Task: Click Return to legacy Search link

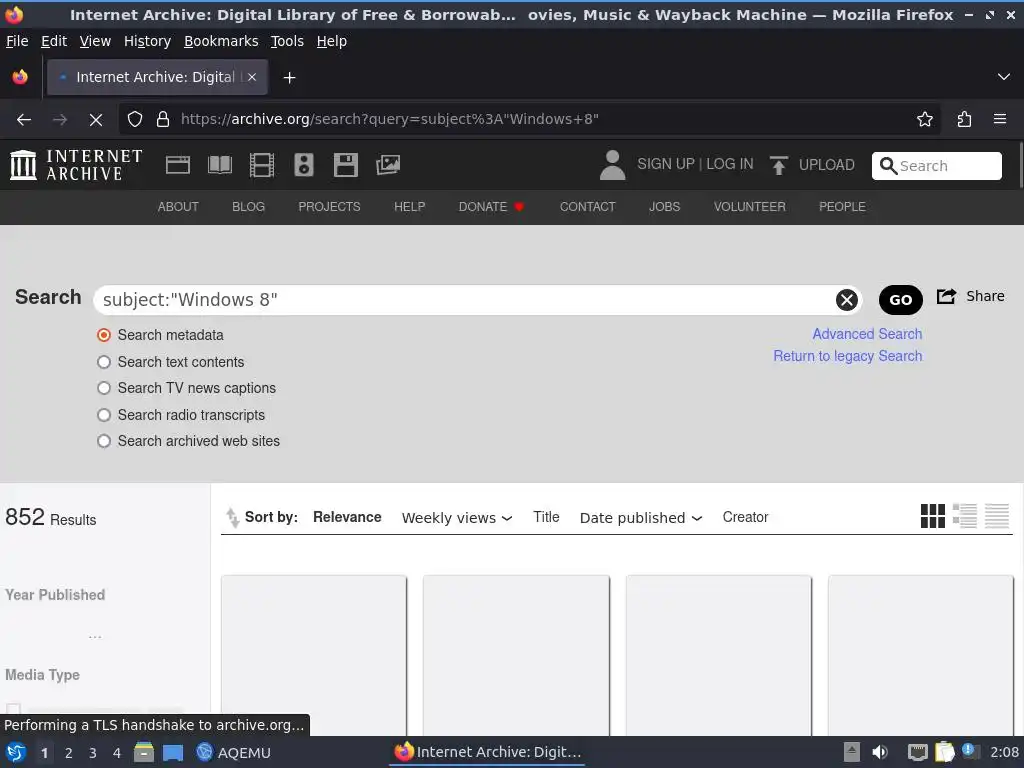Action: pyautogui.click(x=848, y=356)
